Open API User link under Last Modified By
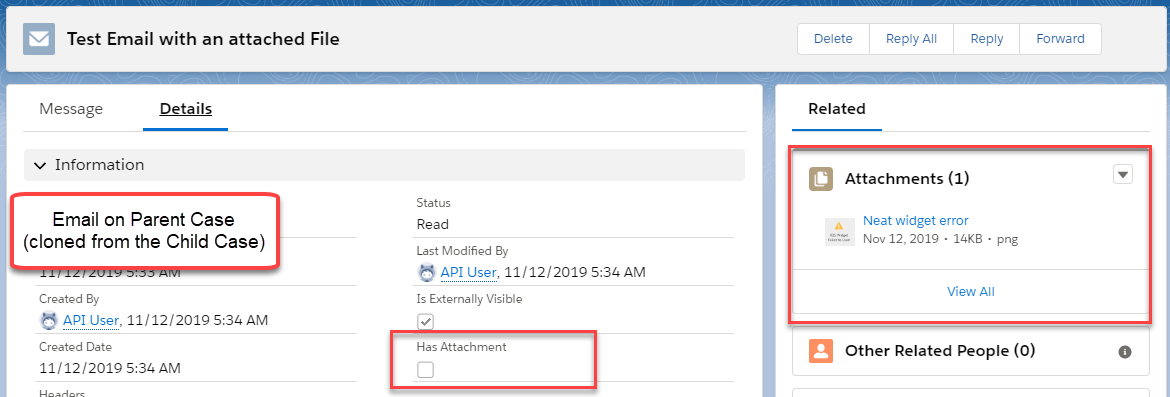 [468, 272]
